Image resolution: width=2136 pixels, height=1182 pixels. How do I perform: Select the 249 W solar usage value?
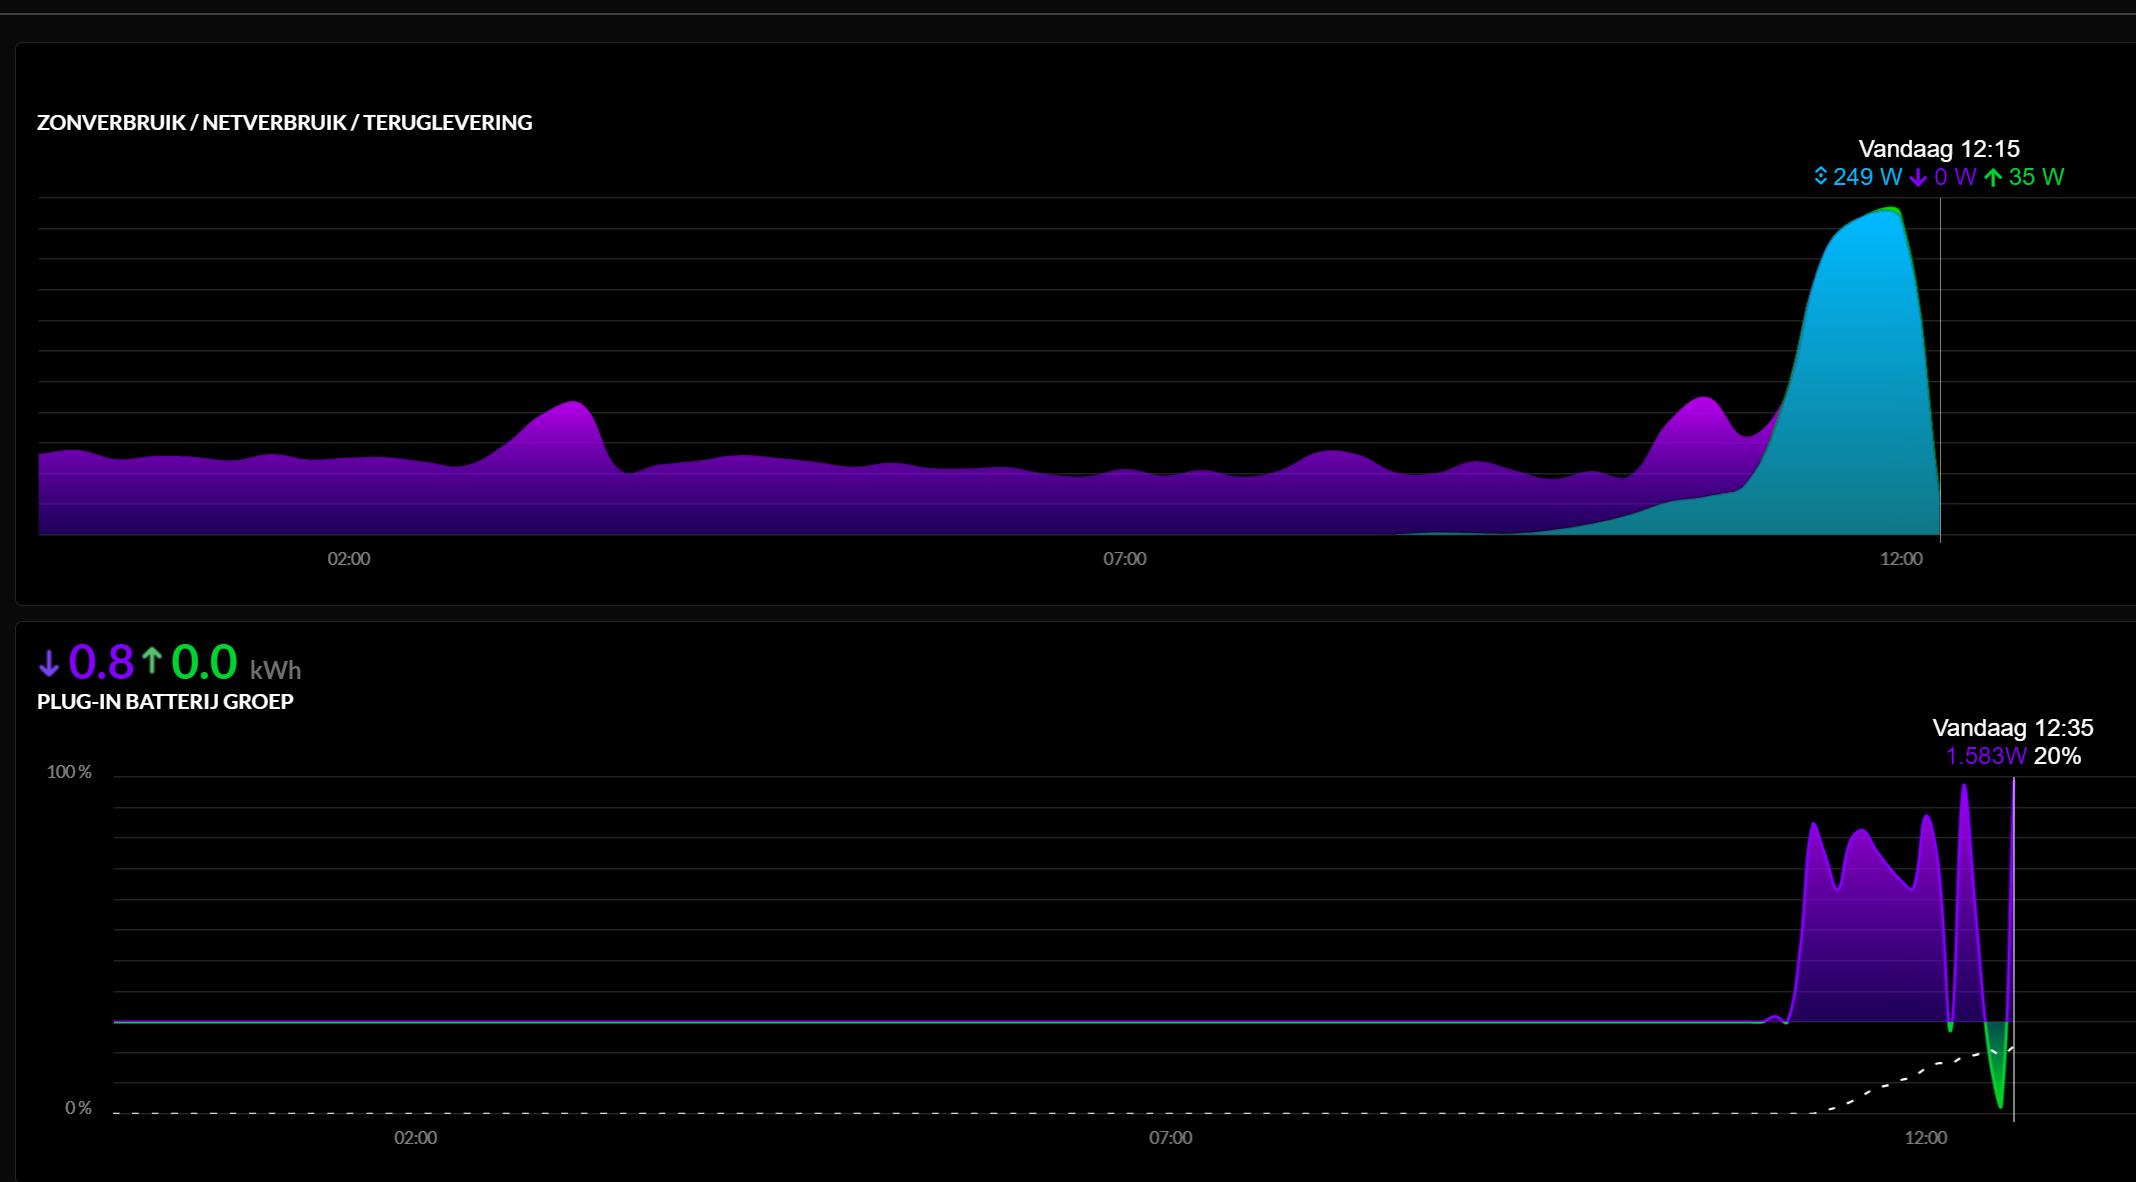point(1868,177)
